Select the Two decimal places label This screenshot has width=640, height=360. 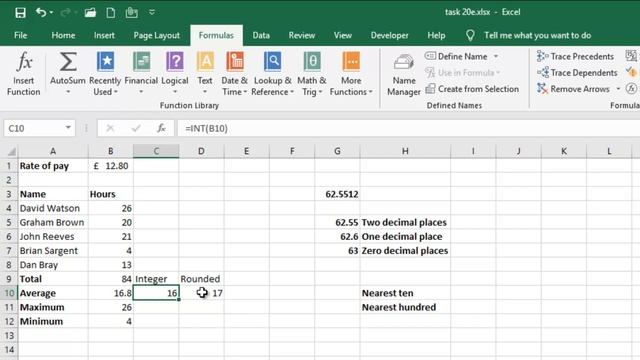point(404,222)
